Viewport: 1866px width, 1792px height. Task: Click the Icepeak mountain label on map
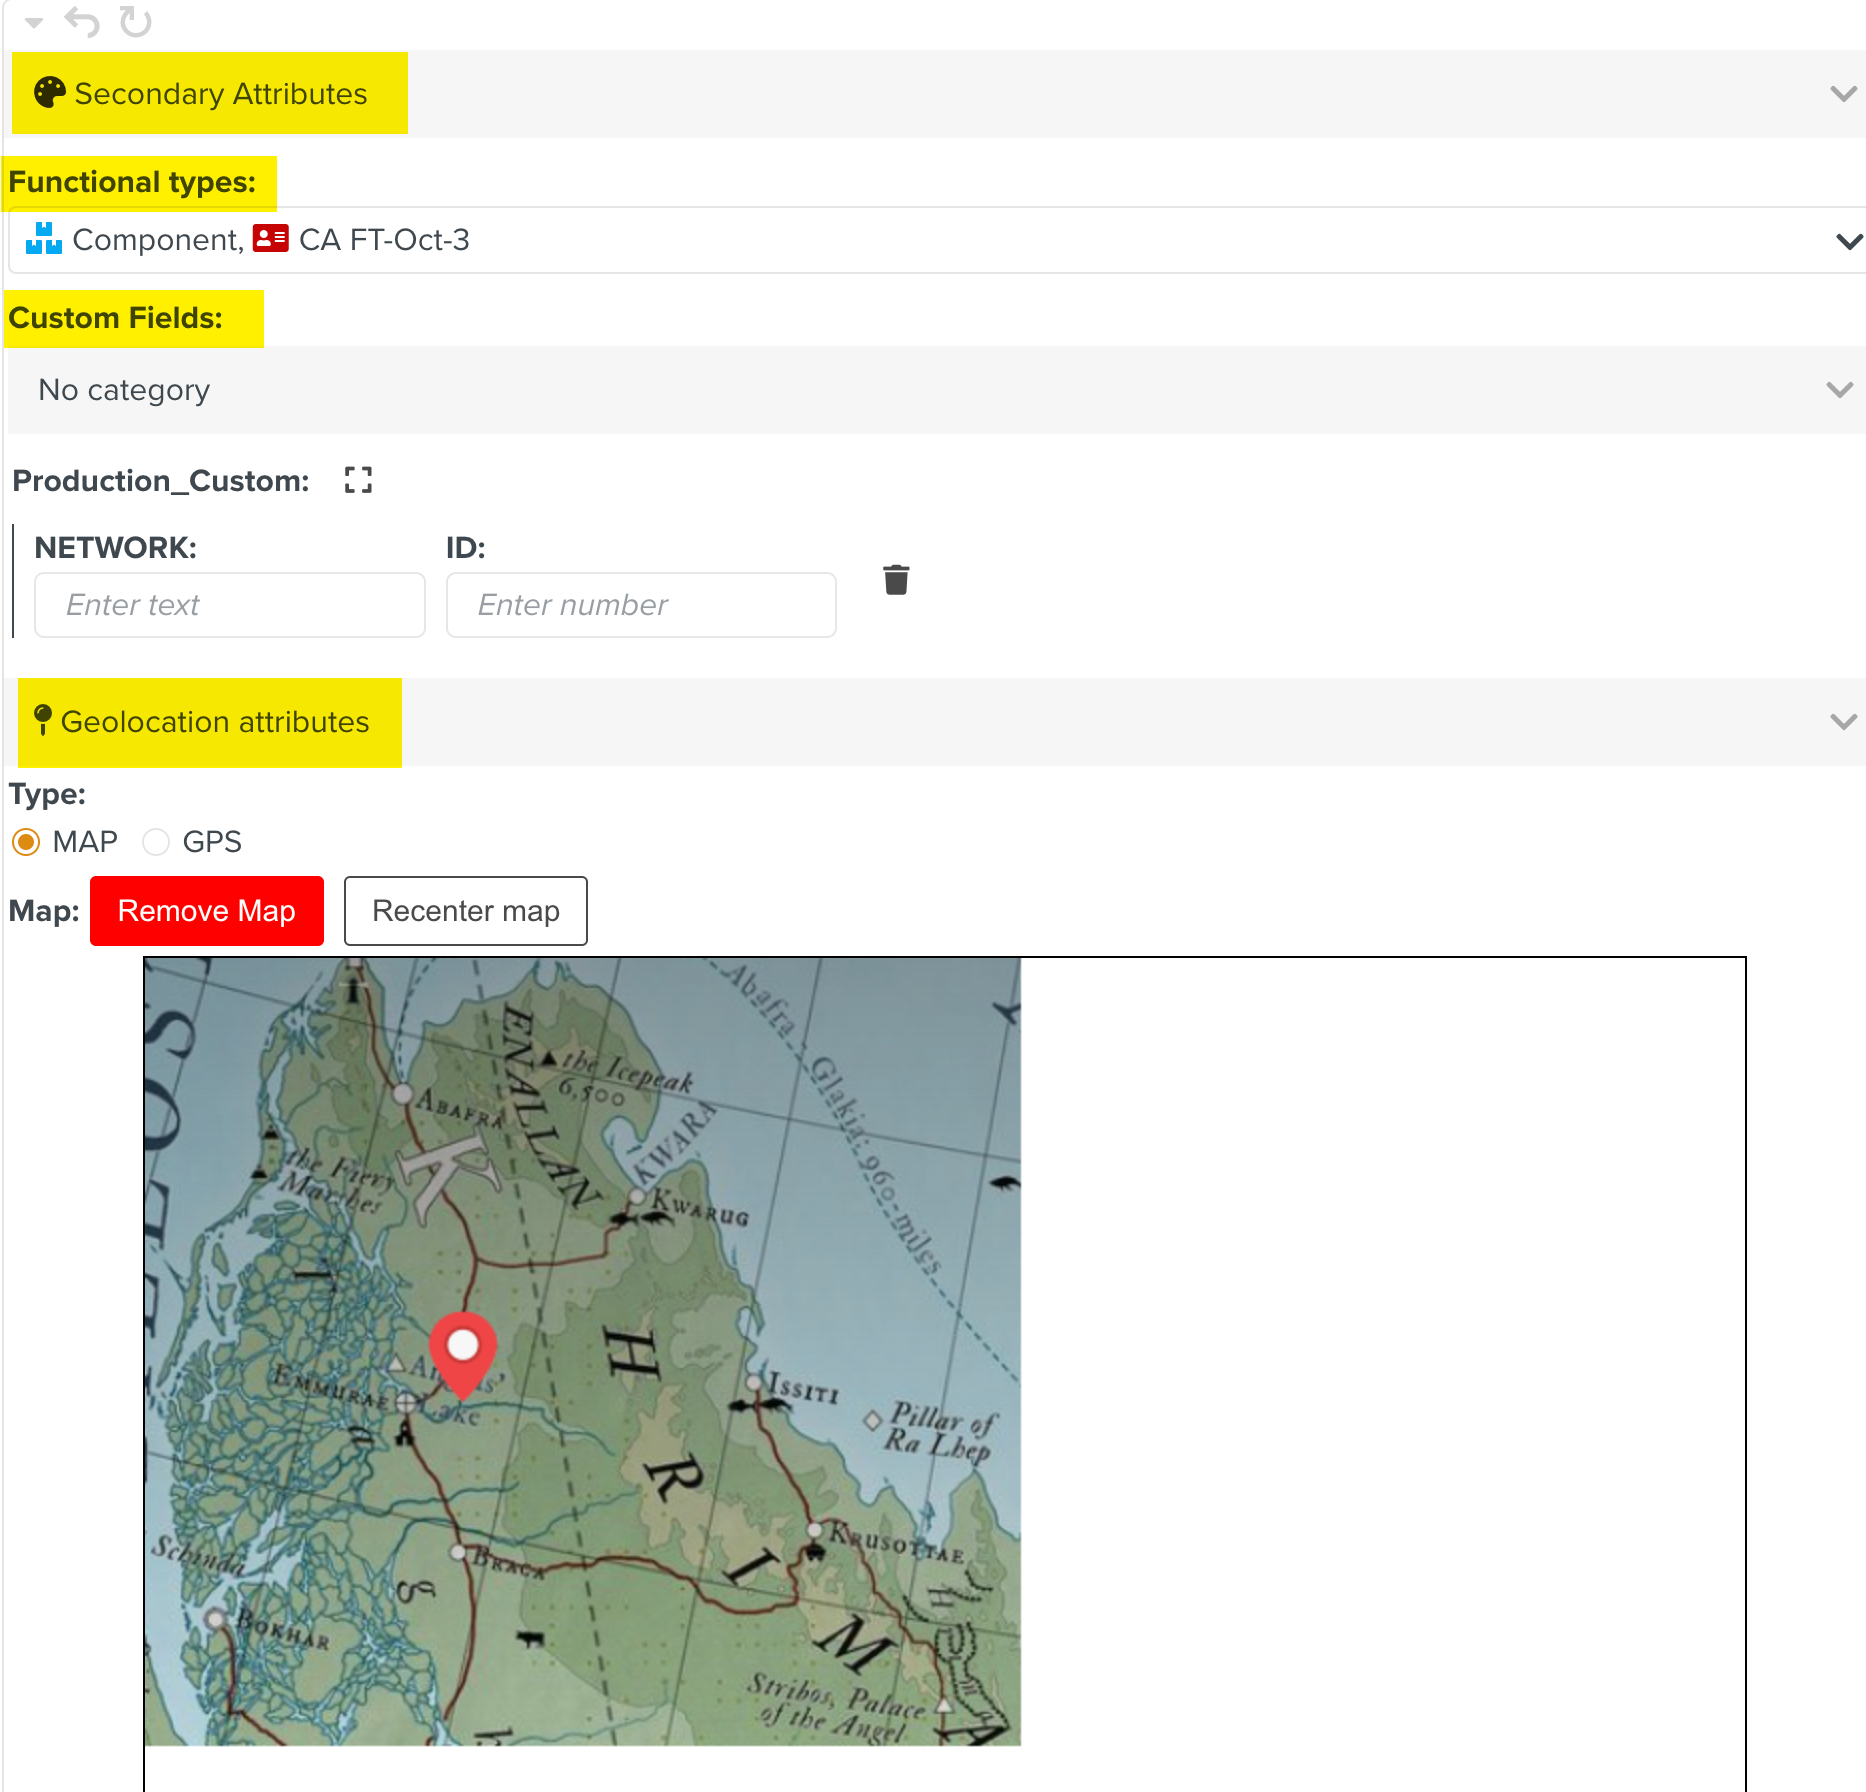click(x=627, y=1078)
